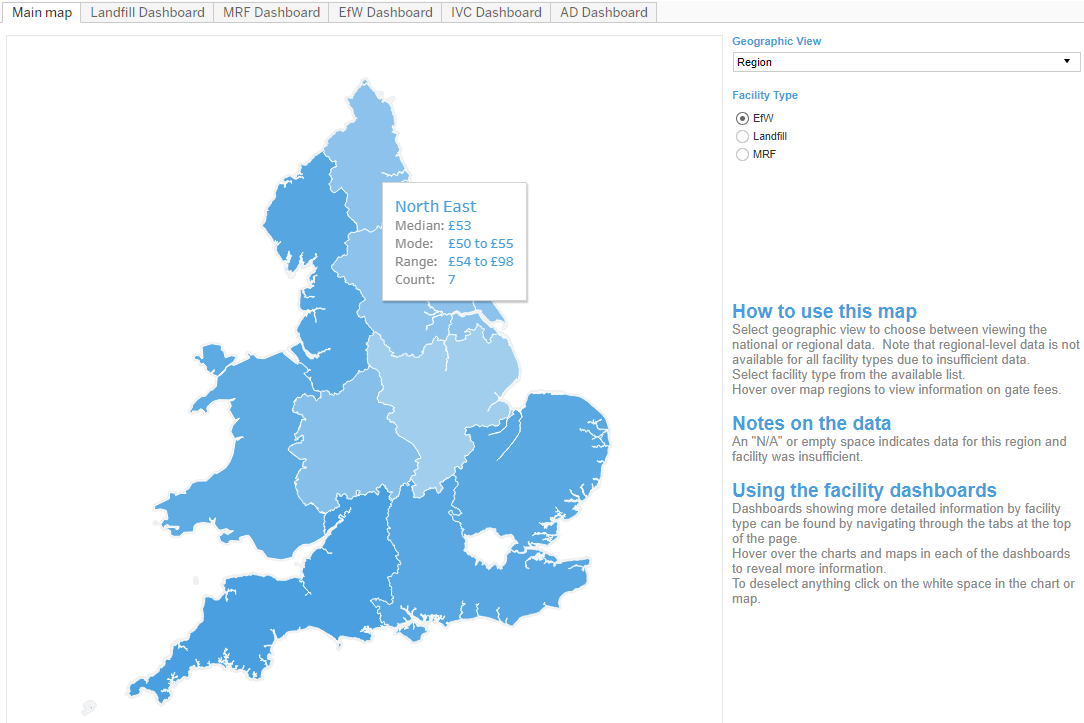This screenshot has width=1084, height=723.
Task: Switch to the AD Dashboard tab
Action: tap(603, 13)
